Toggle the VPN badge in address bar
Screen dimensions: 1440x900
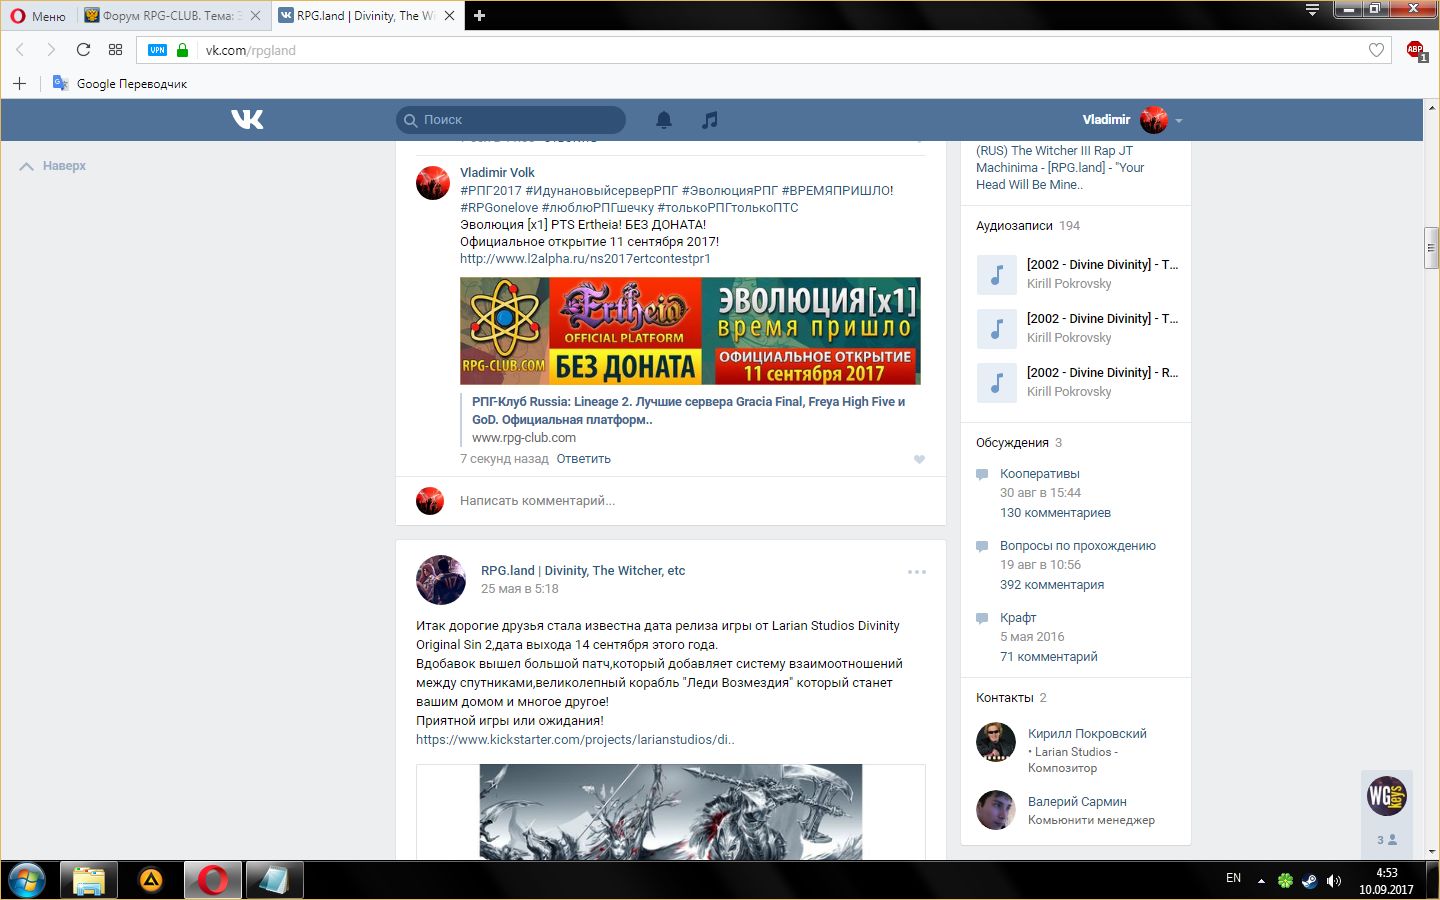157,50
